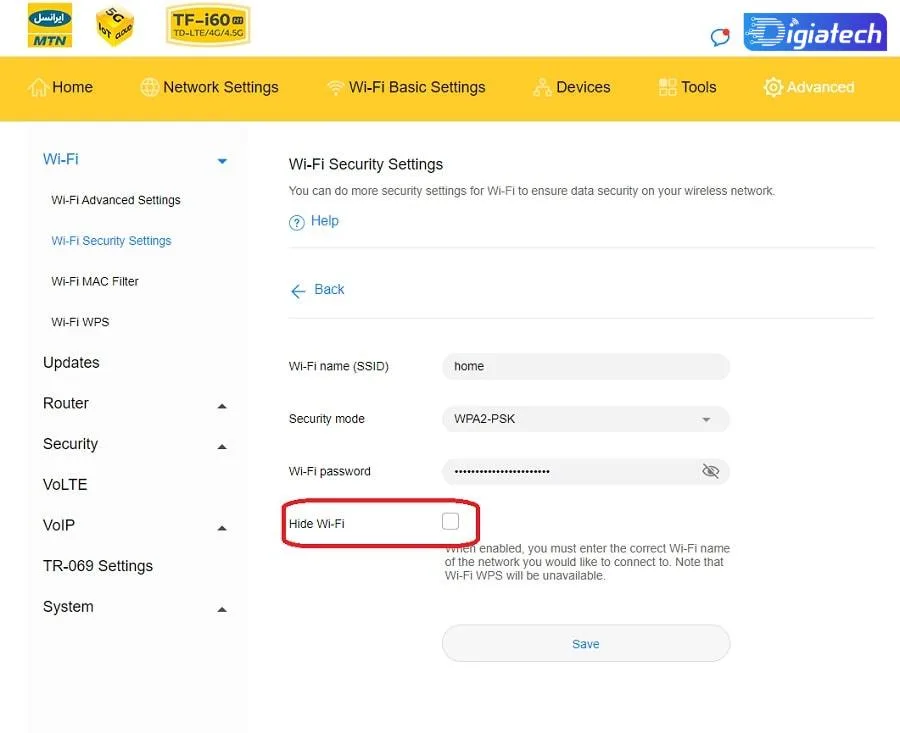
Task: Click the Irancell MTN logo
Action: [50, 25]
